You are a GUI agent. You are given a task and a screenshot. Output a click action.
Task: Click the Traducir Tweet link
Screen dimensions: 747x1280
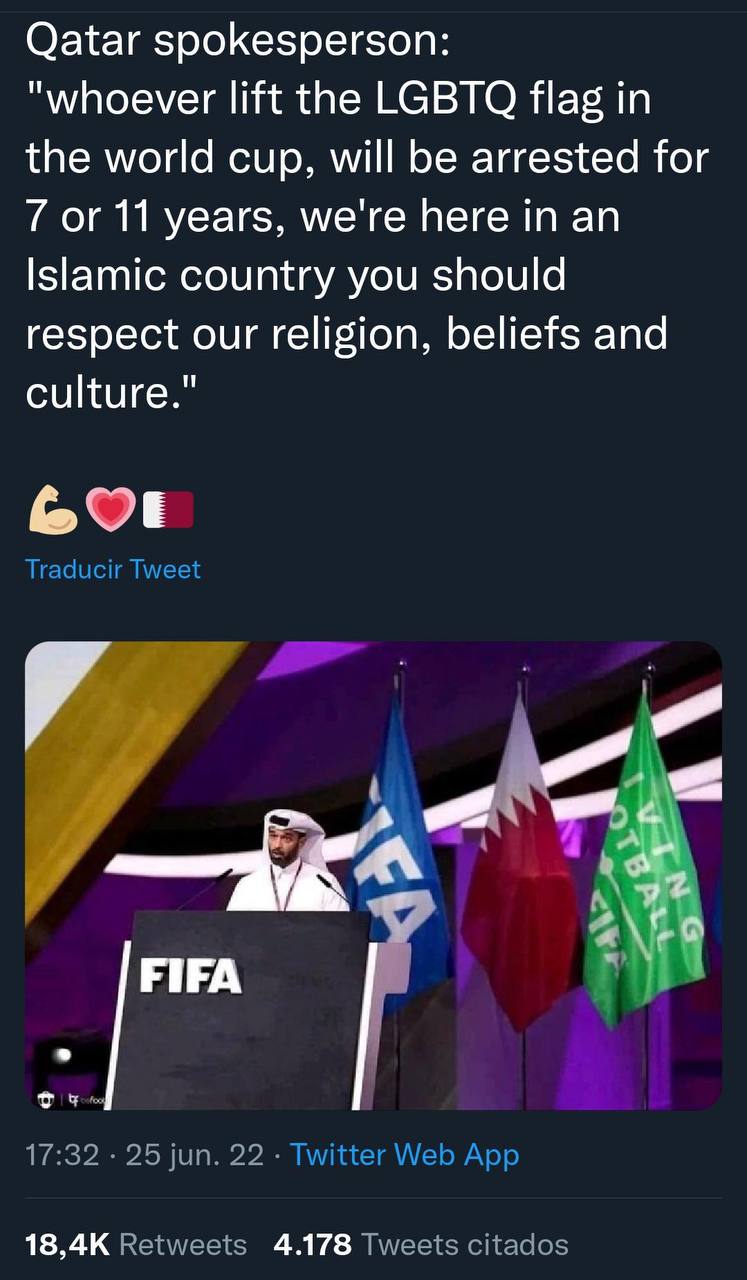113,569
